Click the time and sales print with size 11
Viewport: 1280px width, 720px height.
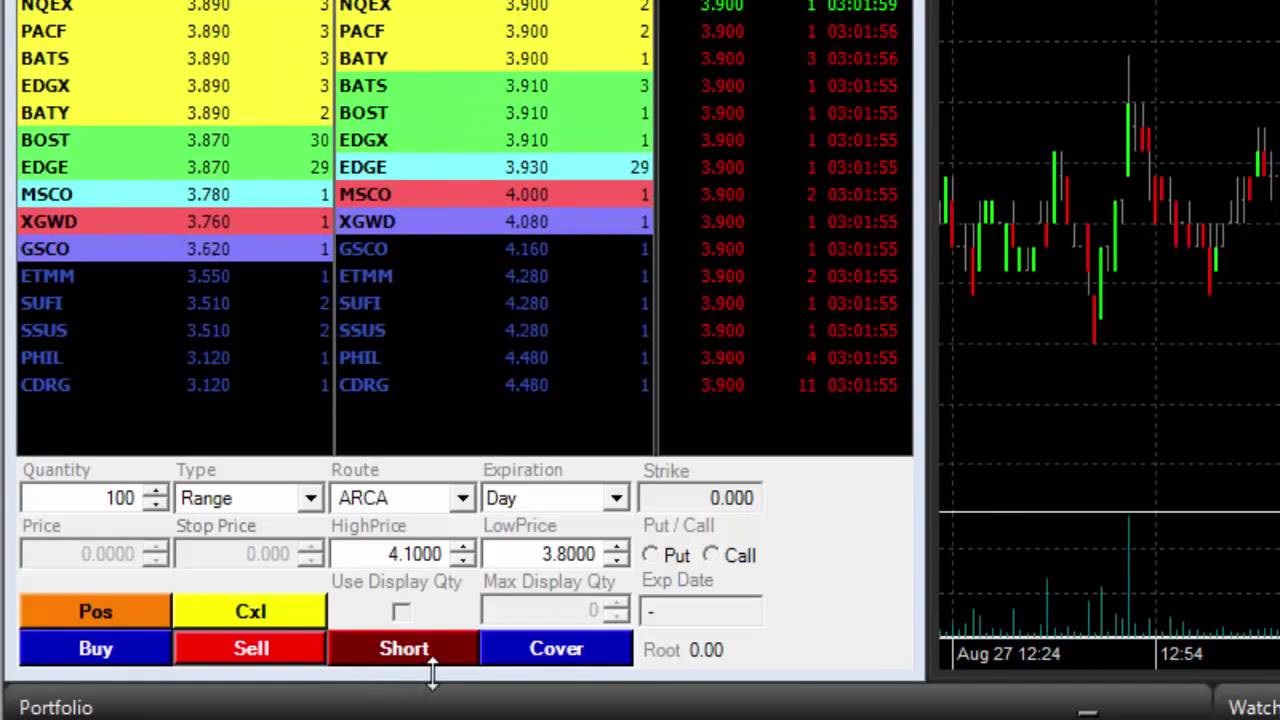(x=785, y=384)
